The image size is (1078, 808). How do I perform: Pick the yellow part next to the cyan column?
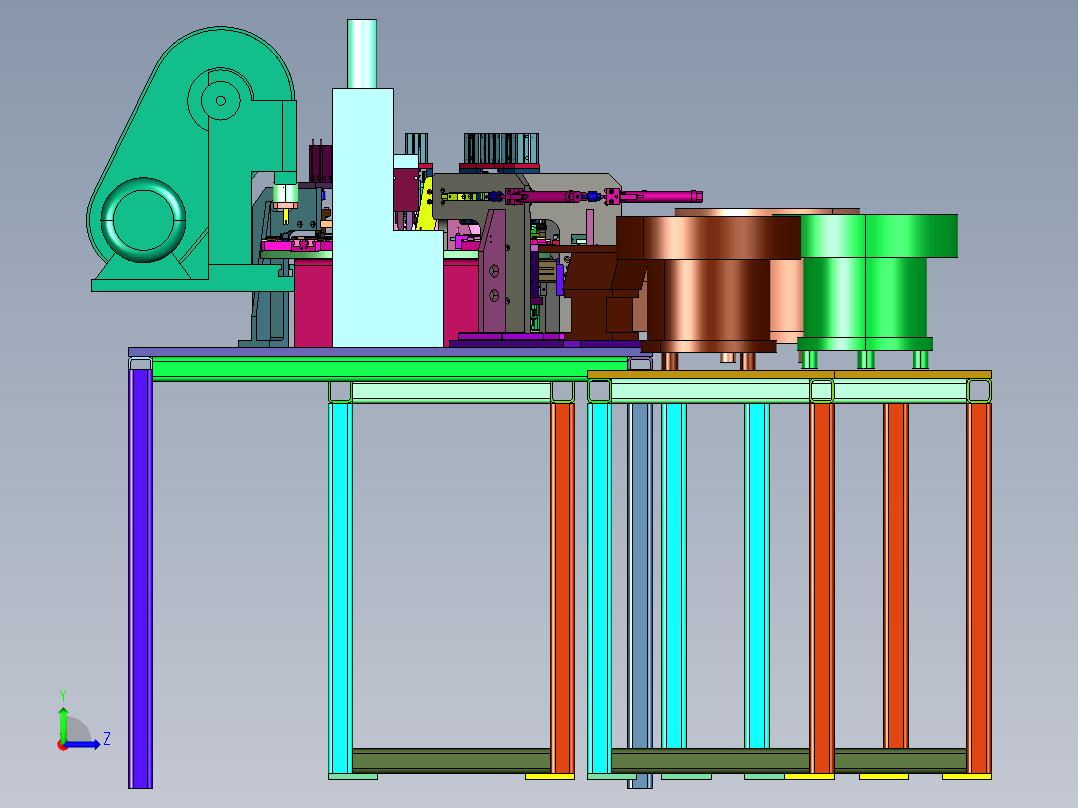pos(426,204)
